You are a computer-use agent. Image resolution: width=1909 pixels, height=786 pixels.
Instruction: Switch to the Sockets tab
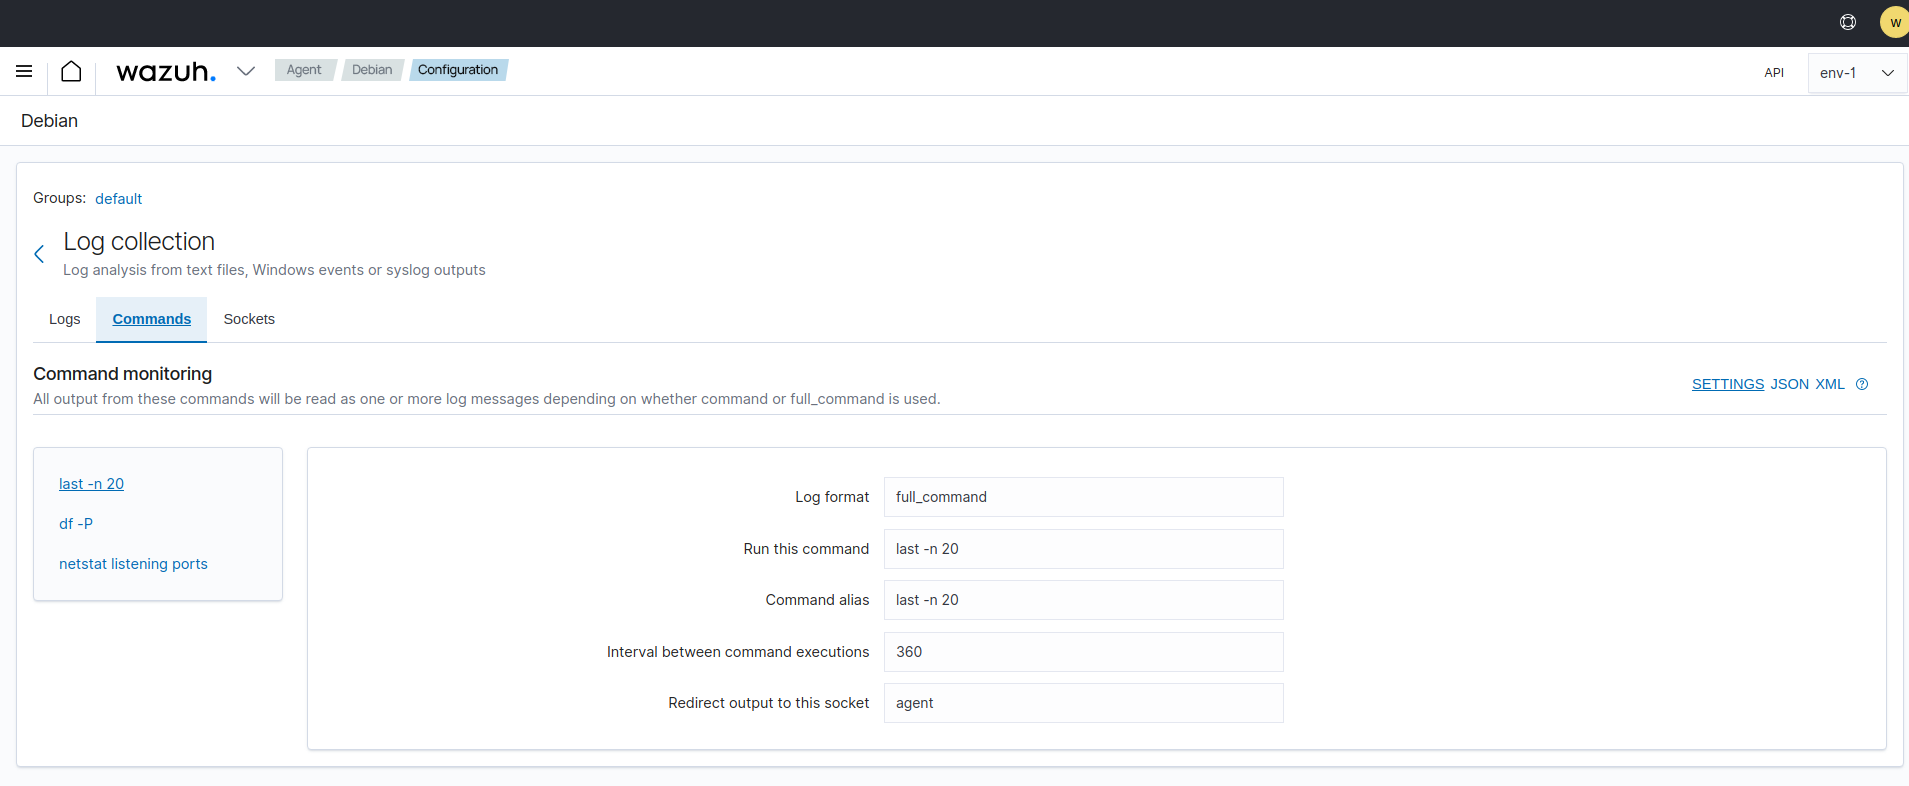point(249,319)
